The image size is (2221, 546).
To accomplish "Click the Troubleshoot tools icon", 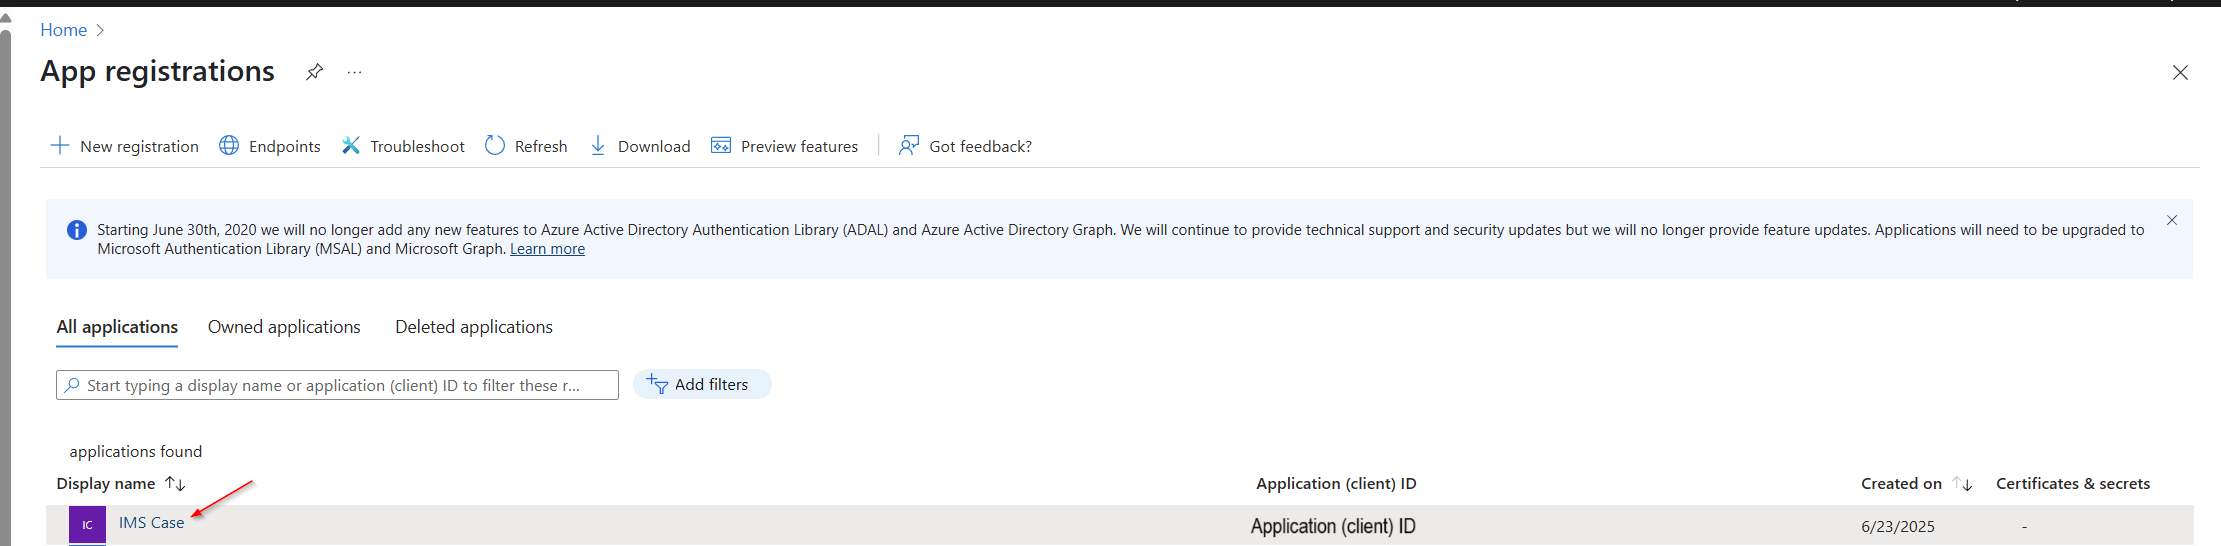I will coord(350,146).
